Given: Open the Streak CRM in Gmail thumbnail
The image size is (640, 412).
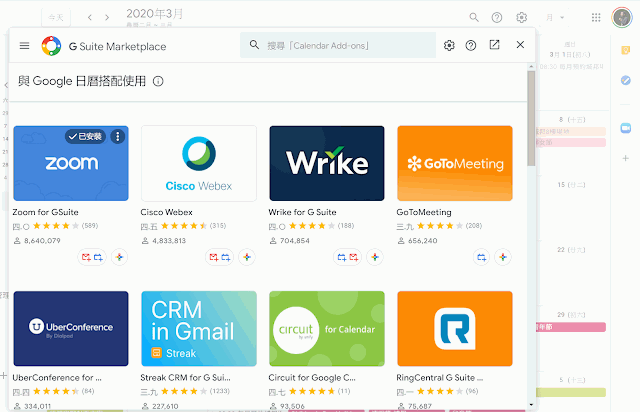Looking at the screenshot, I should [x=199, y=328].
